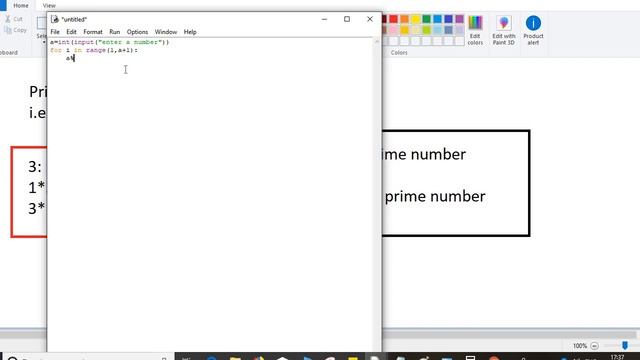Open the Run menu in IDLE
The height and width of the screenshot is (360, 640).
[x=115, y=32]
